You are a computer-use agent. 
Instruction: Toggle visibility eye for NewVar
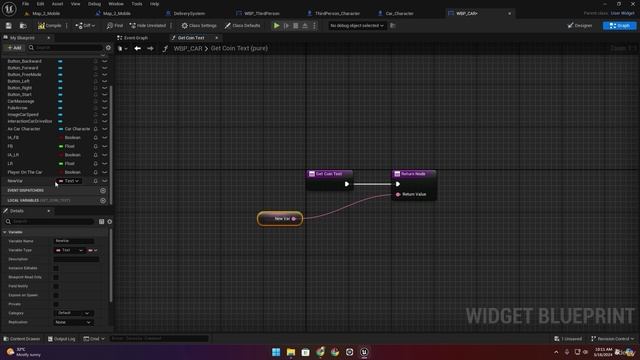pos(105,181)
